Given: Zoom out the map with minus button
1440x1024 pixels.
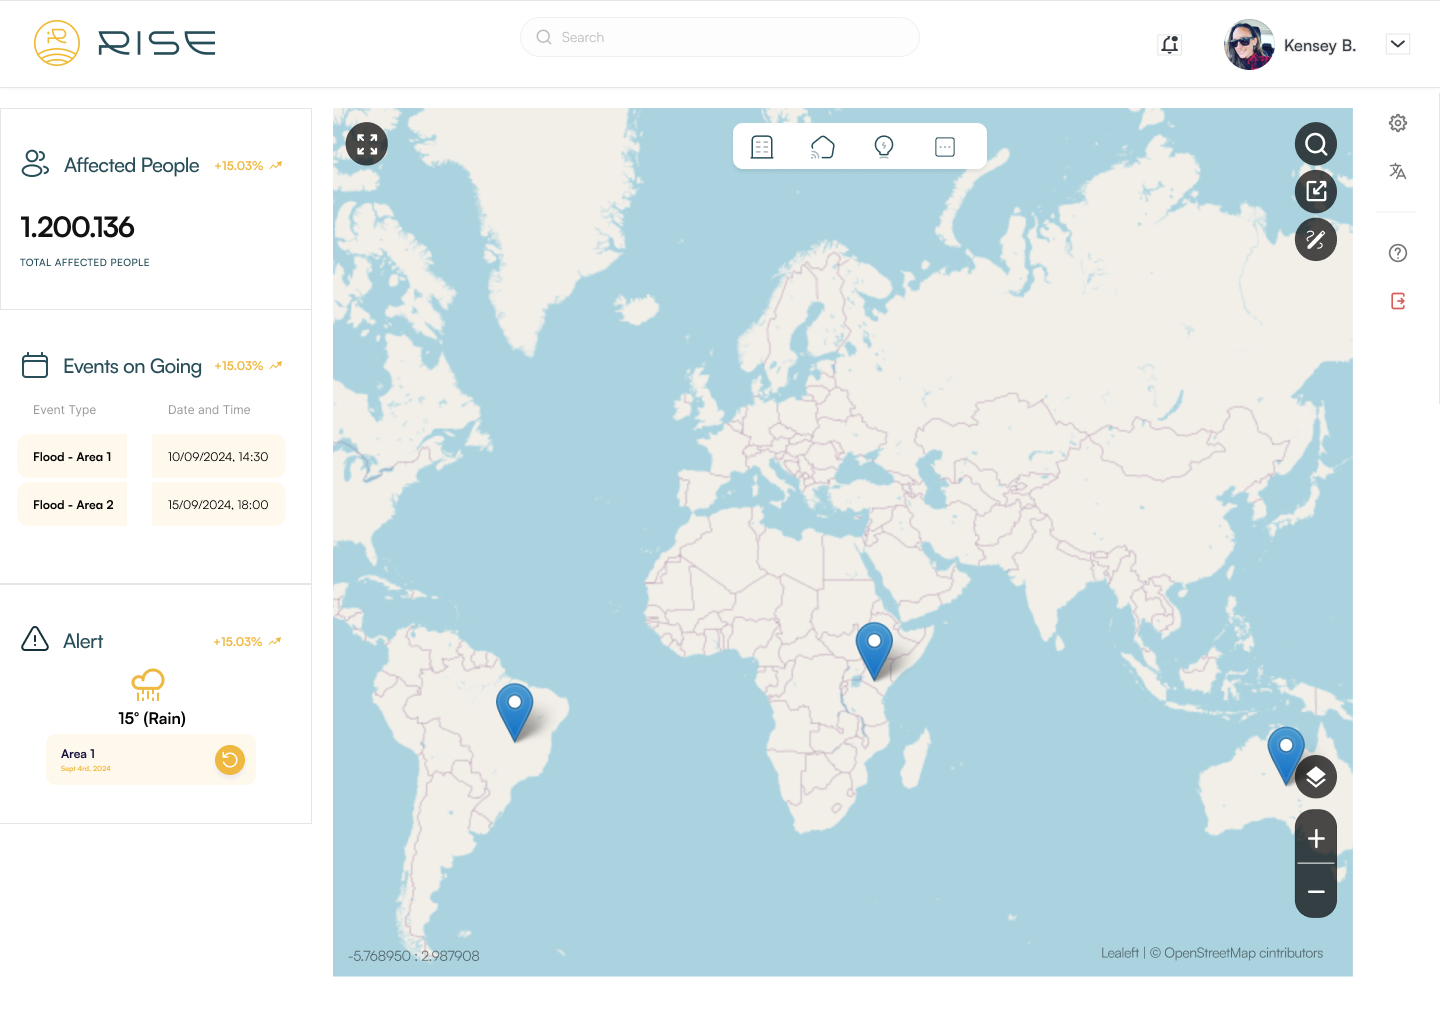Looking at the screenshot, I should pyautogui.click(x=1316, y=891).
